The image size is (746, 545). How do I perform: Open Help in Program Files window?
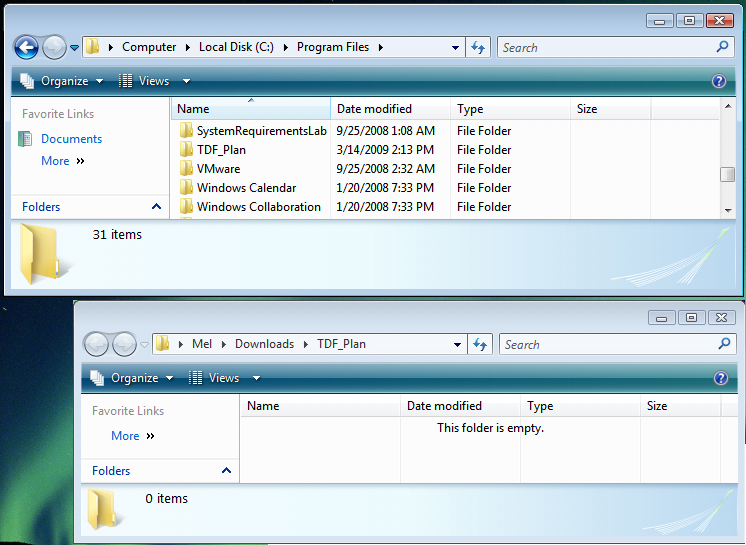(719, 81)
